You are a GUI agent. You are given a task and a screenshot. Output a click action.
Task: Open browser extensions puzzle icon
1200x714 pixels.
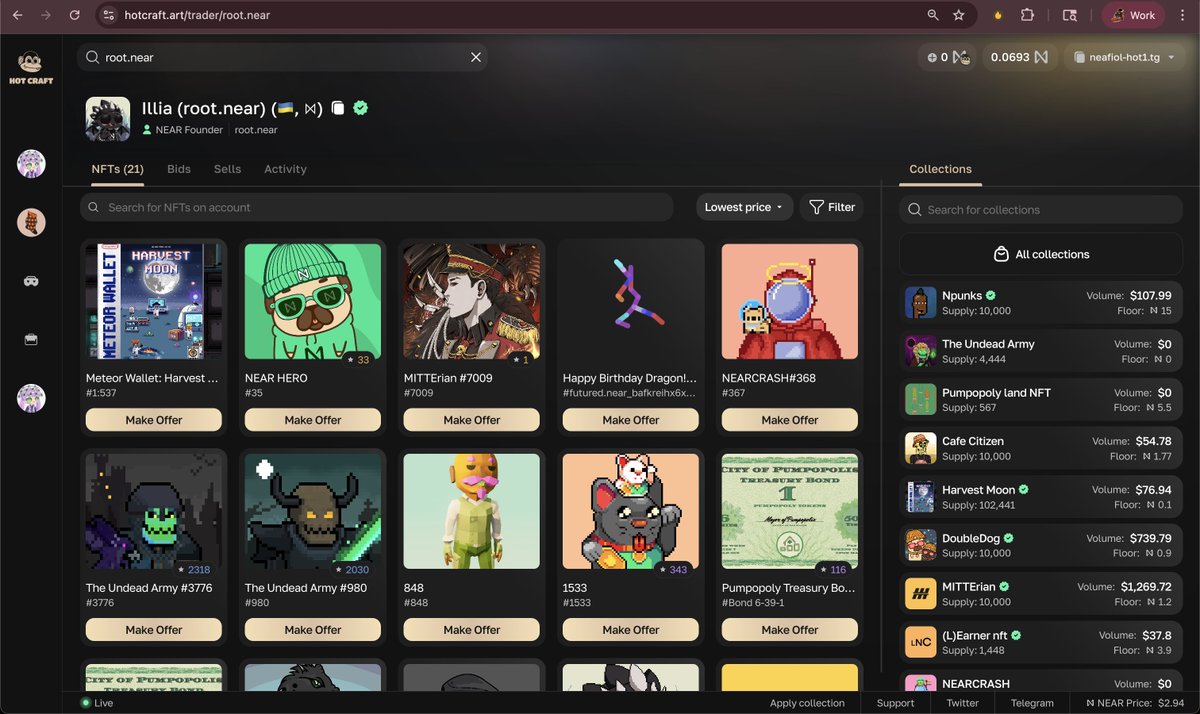tap(1027, 15)
